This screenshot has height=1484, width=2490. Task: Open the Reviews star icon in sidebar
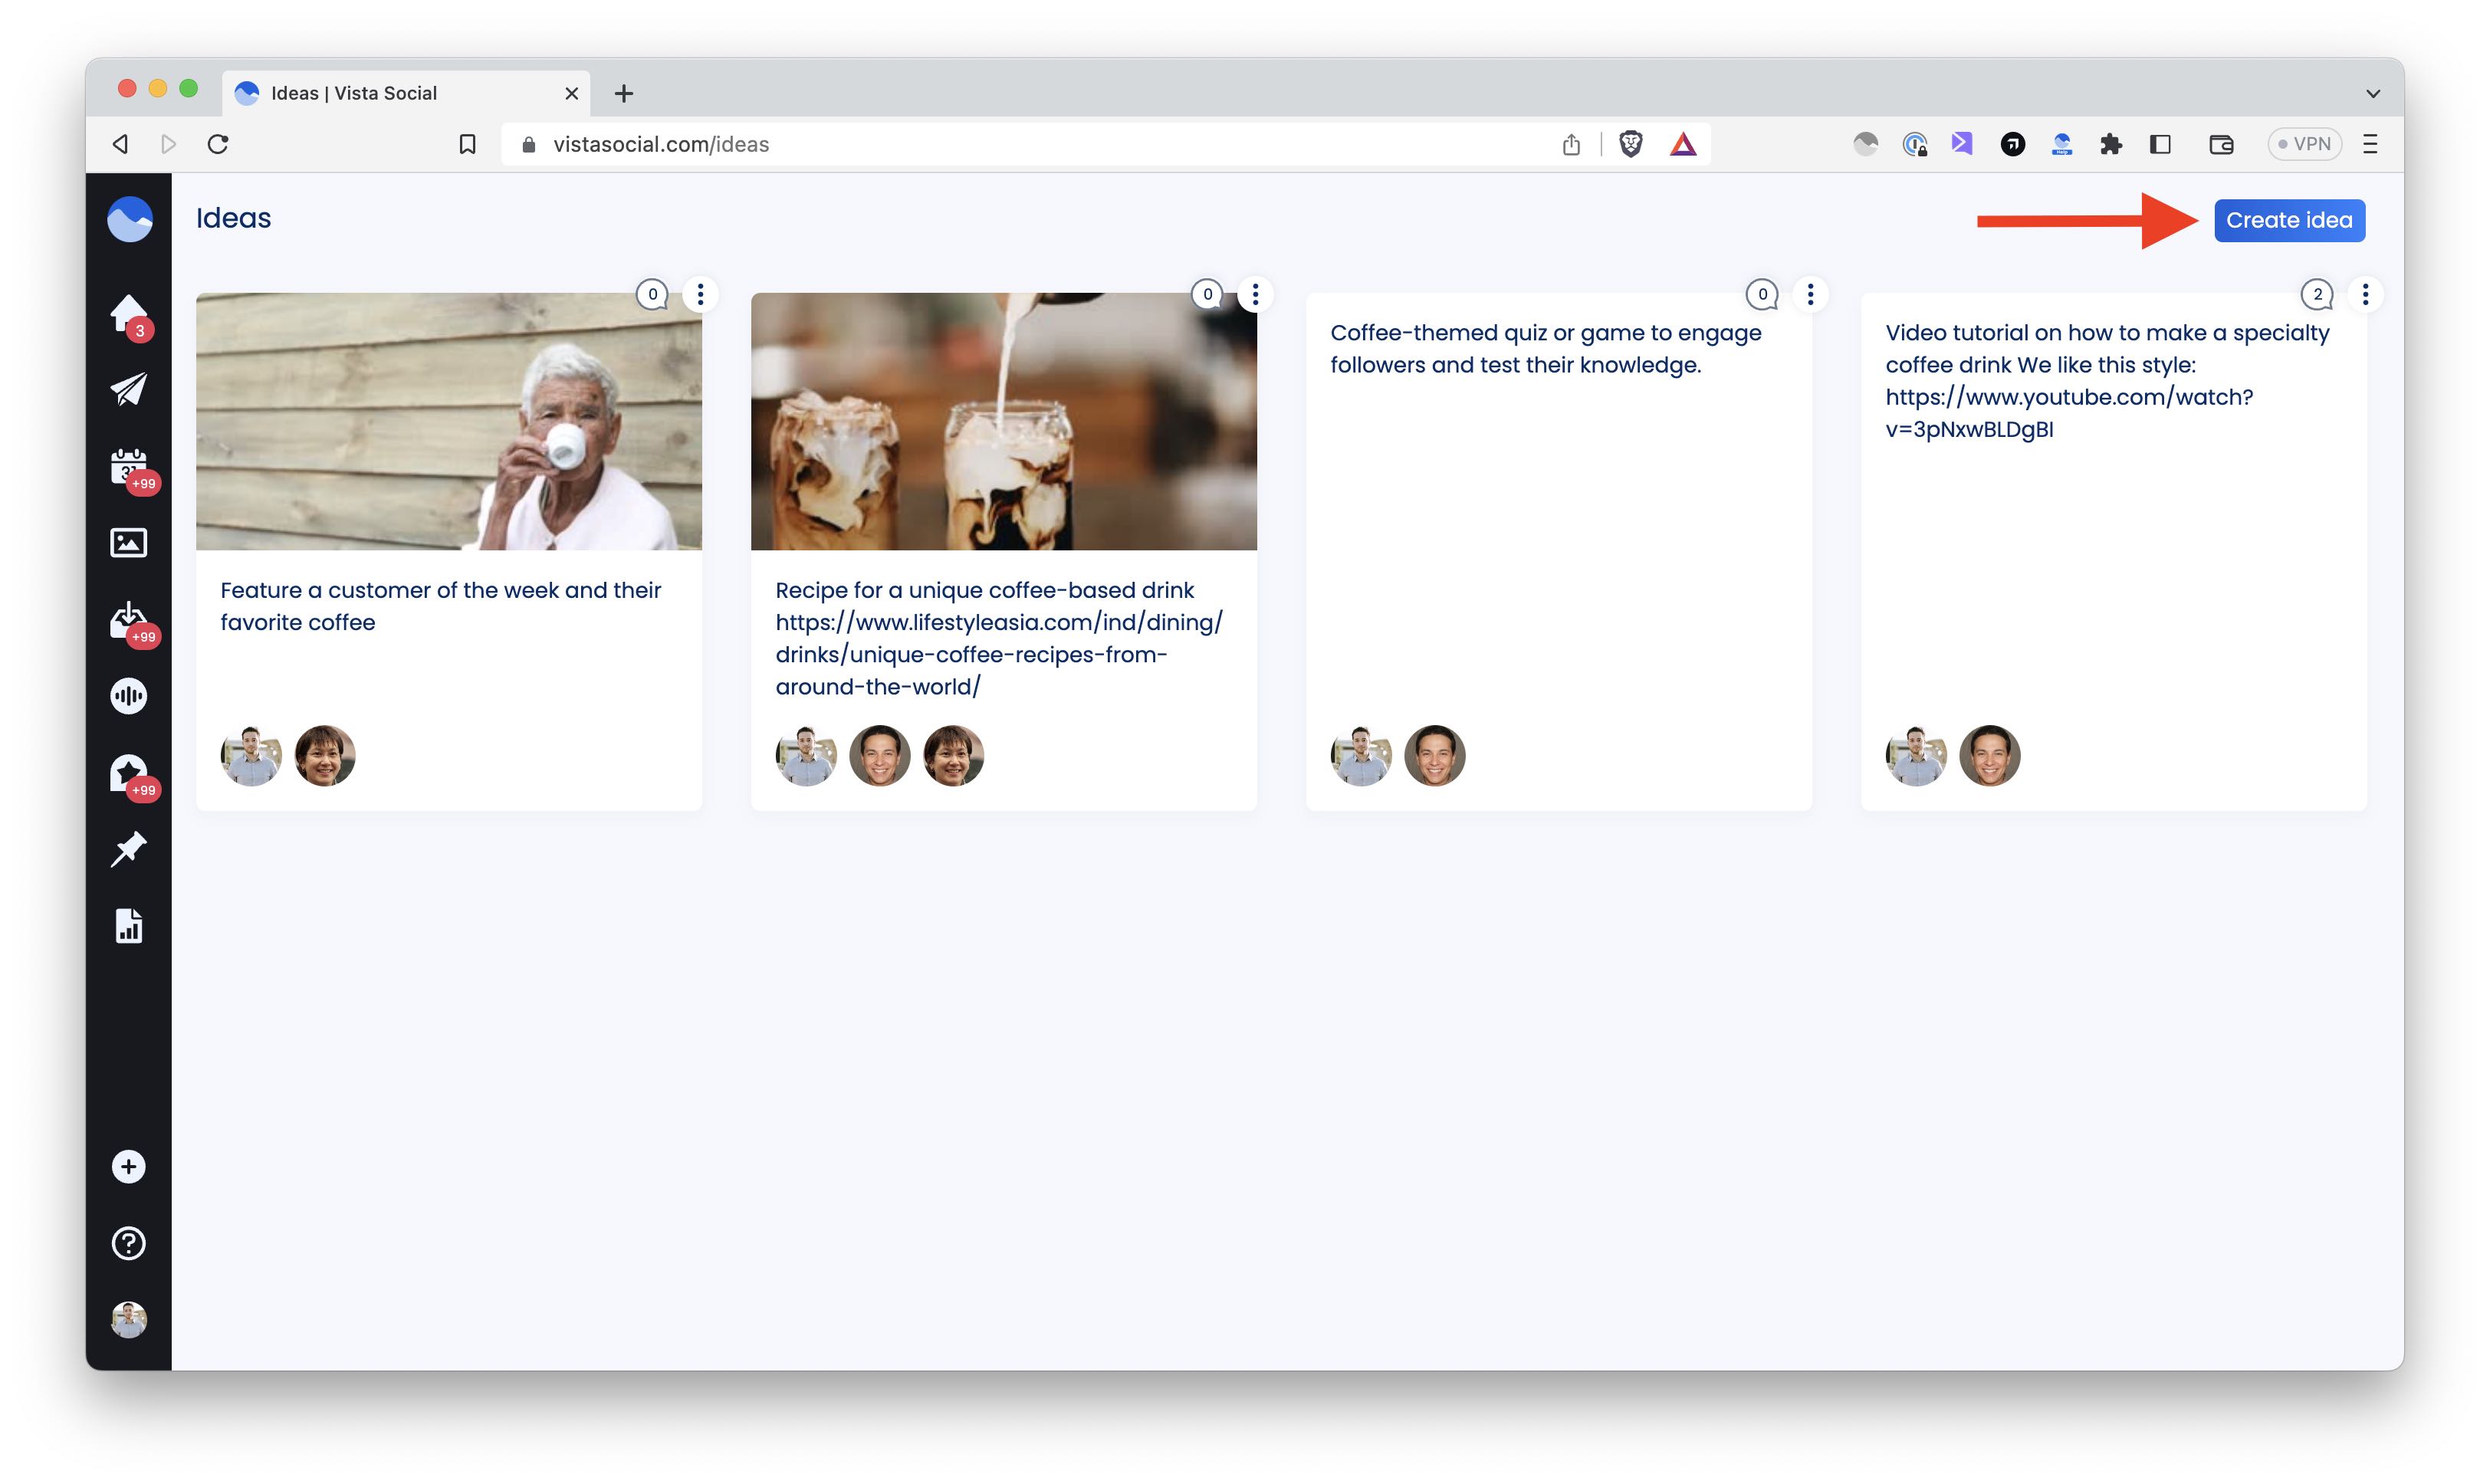(128, 772)
